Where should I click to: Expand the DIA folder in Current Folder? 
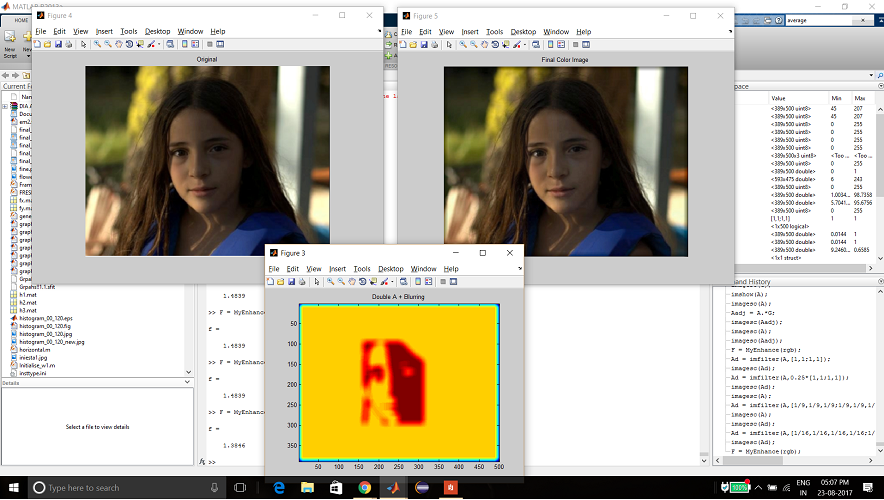[x=5, y=106]
